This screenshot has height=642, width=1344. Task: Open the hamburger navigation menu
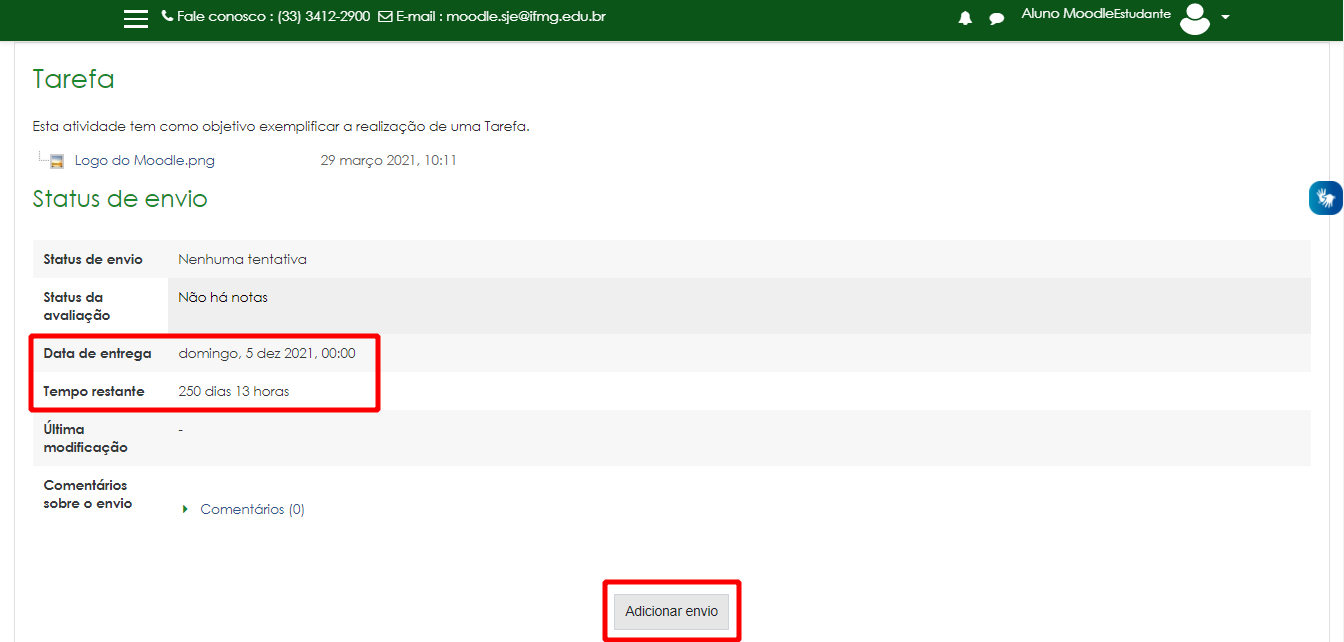[136, 17]
